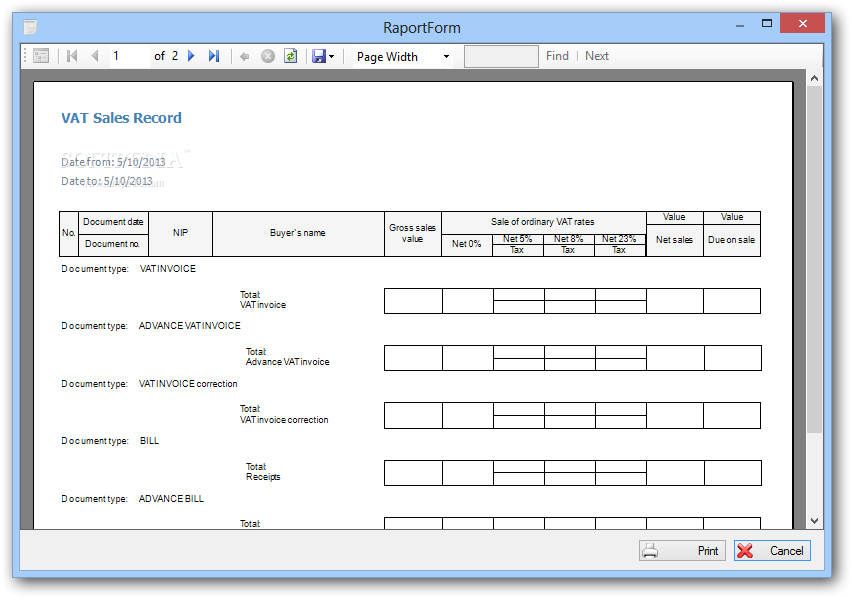
Task: Click the BILL document type text
Action: 149,441
